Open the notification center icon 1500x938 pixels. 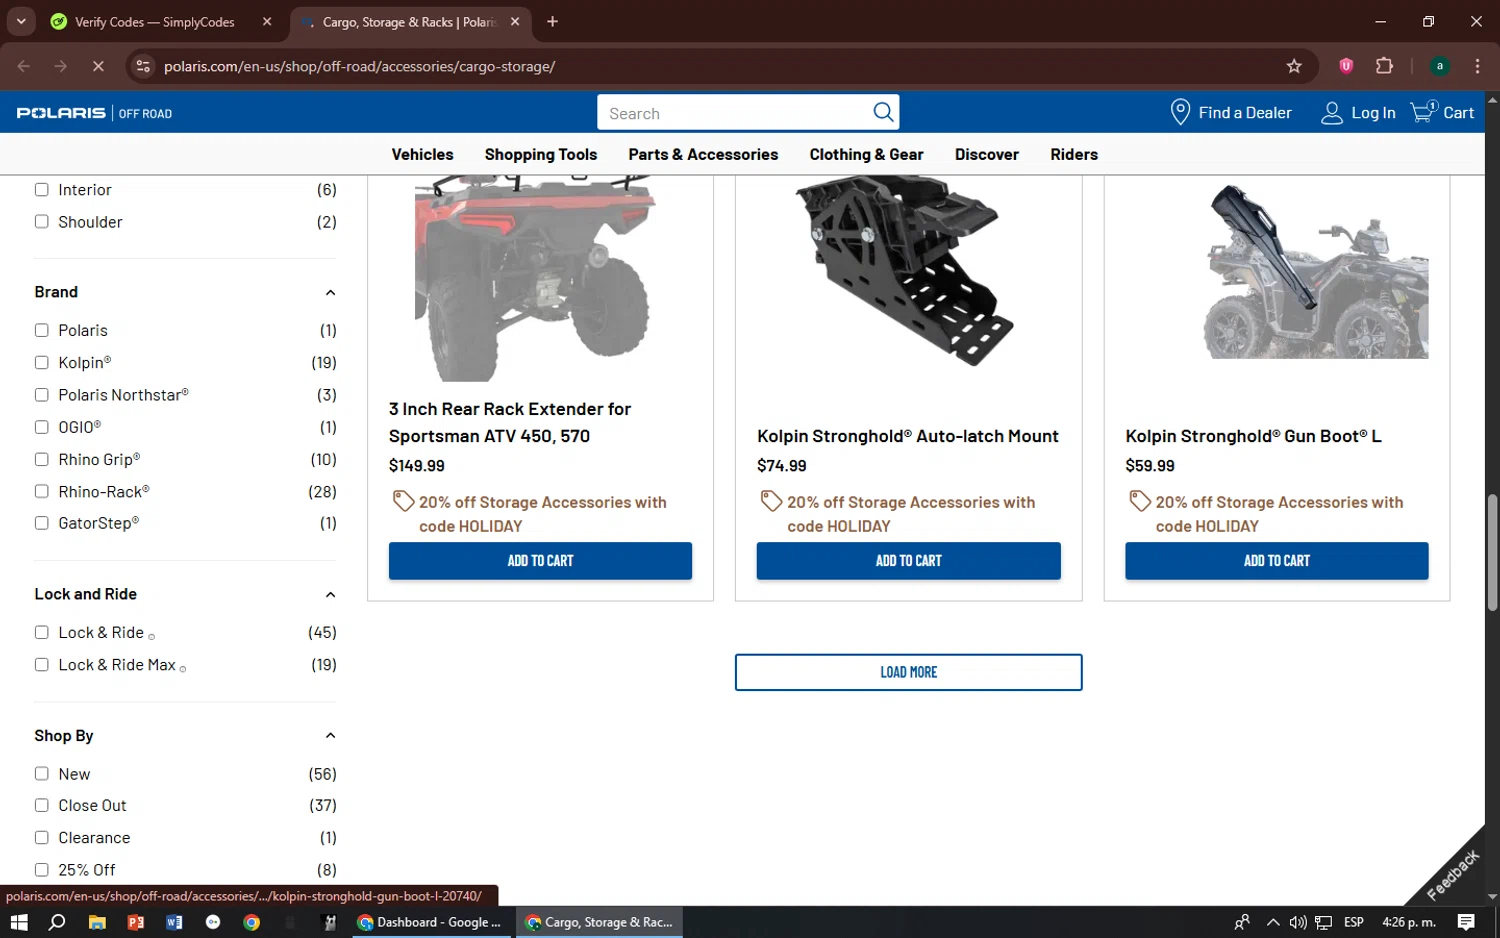[x=1466, y=922]
